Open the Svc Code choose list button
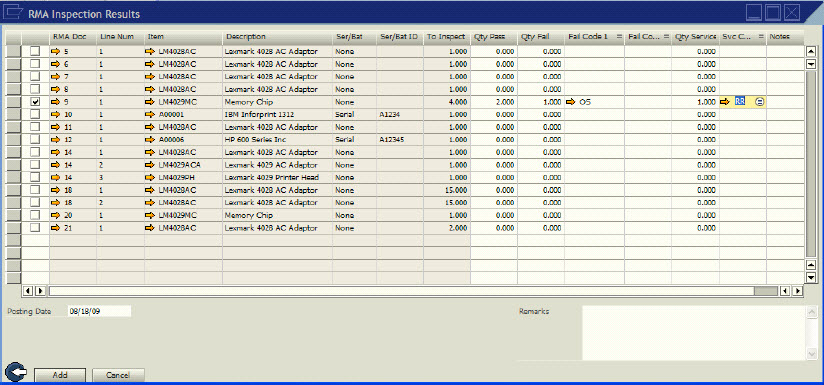This screenshot has width=824, height=385. coord(759,102)
